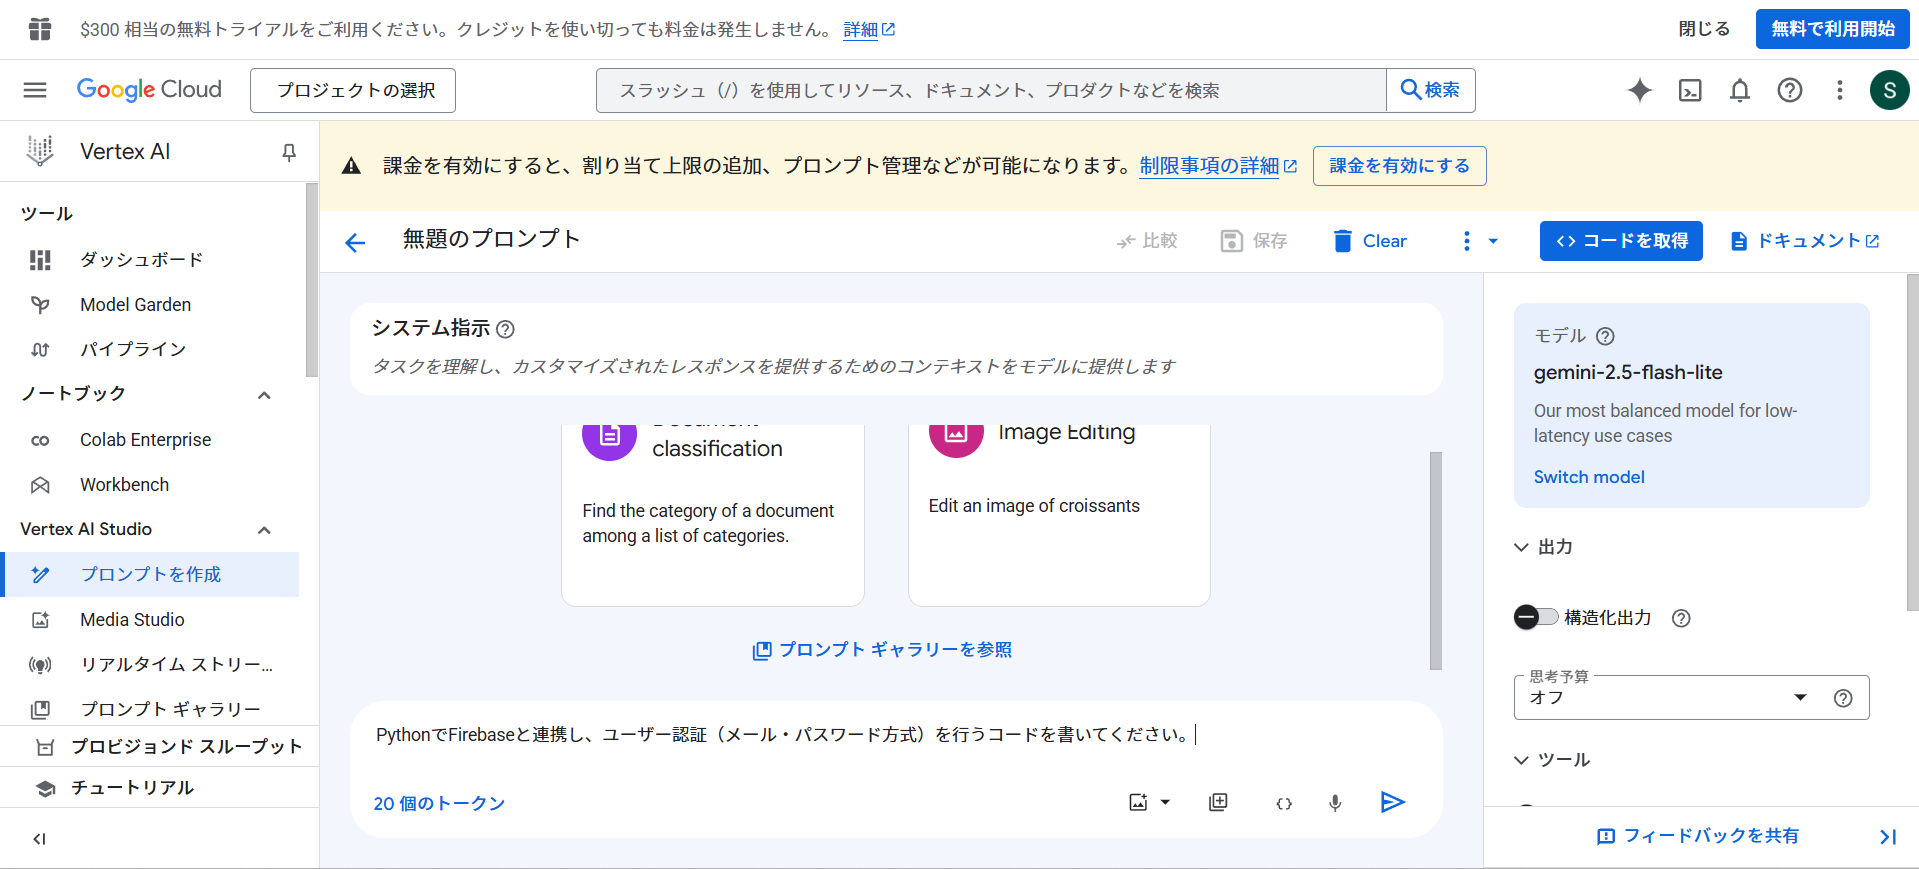The width and height of the screenshot is (1919, 869).
Task: Open the プロジェクトの選択 picker
Action: (x=353, y=90)
